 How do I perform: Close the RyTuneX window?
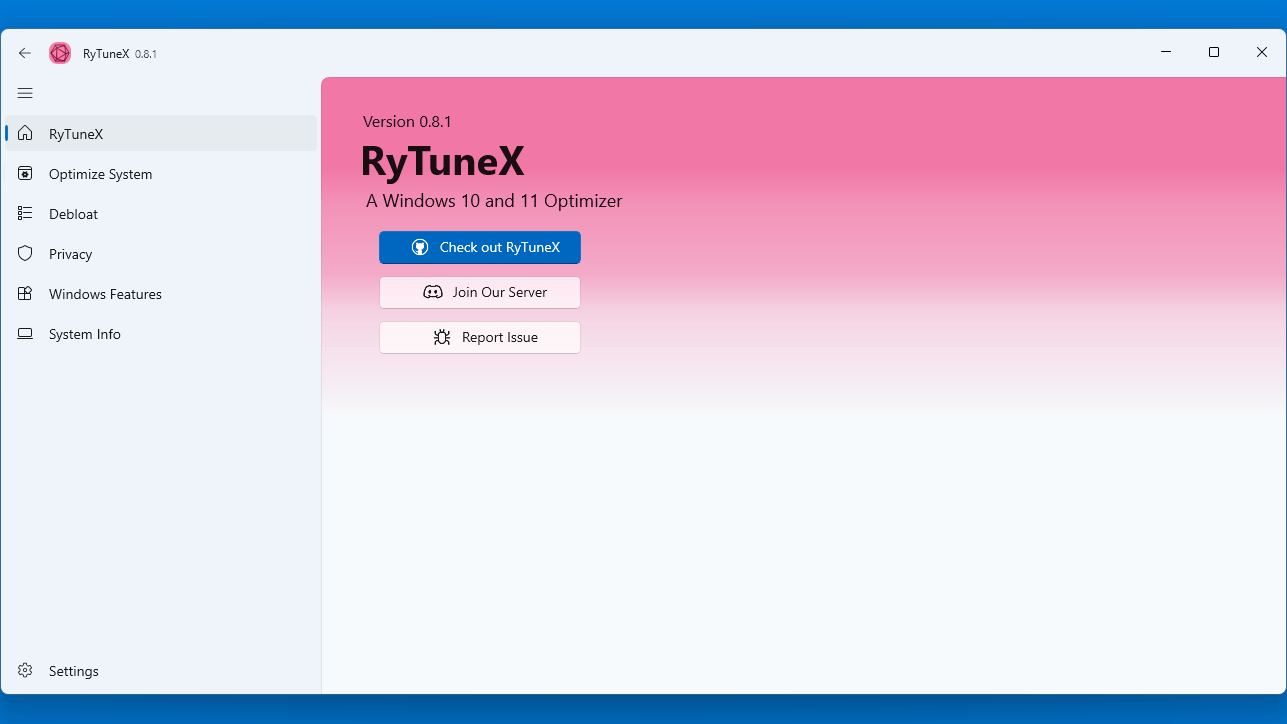tap(1262, 52)
